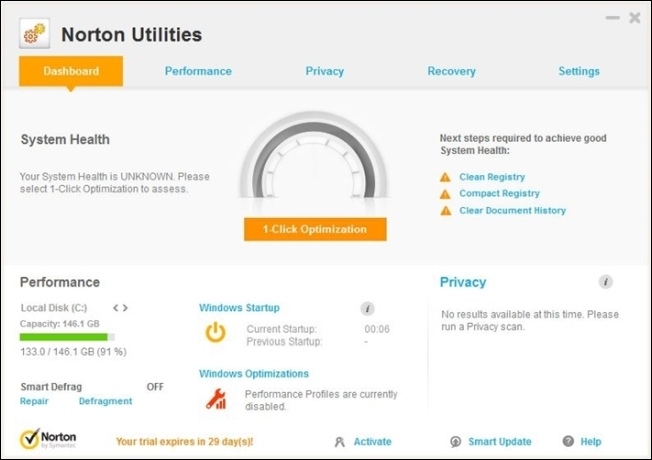Click the Defragment link
This screenshot has height=460, width=652.
point(106,401)
